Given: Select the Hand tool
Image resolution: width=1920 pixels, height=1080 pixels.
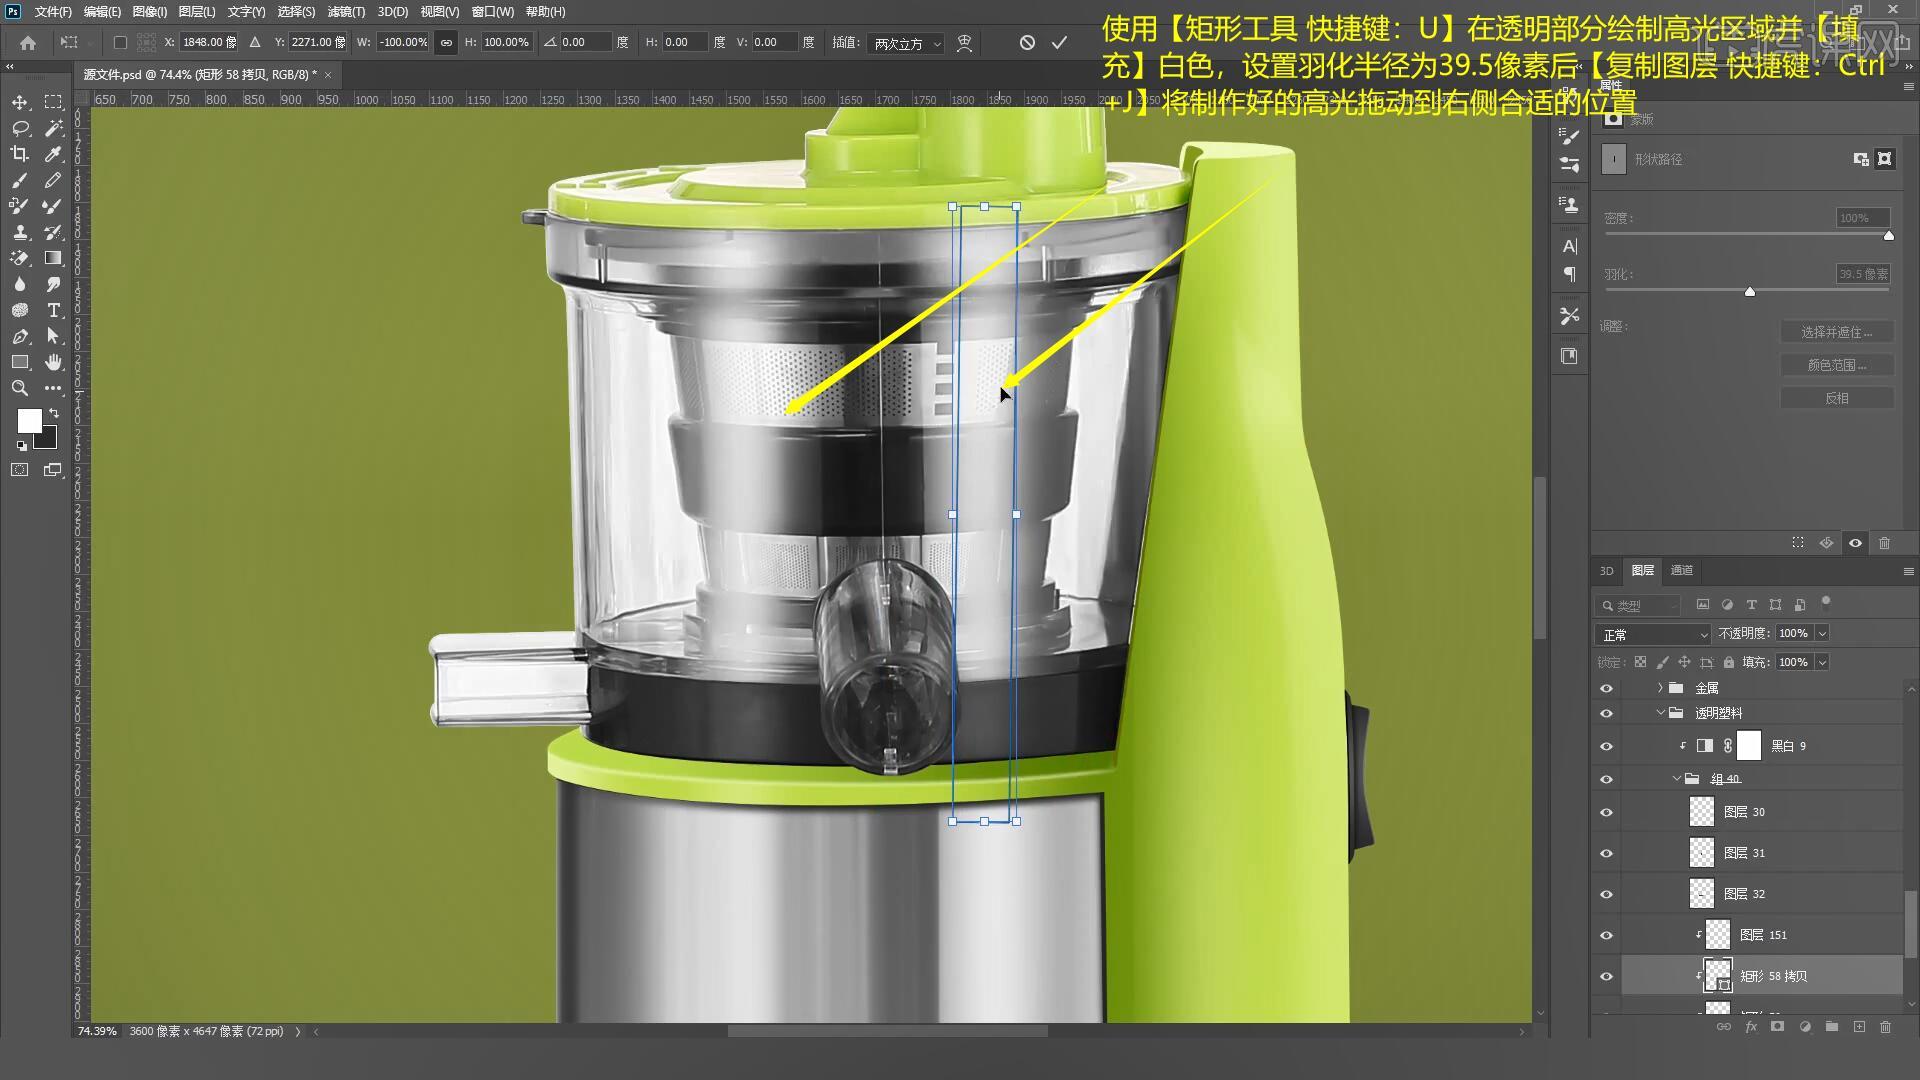Looking at the screenshot, I should tap(53, 362).
